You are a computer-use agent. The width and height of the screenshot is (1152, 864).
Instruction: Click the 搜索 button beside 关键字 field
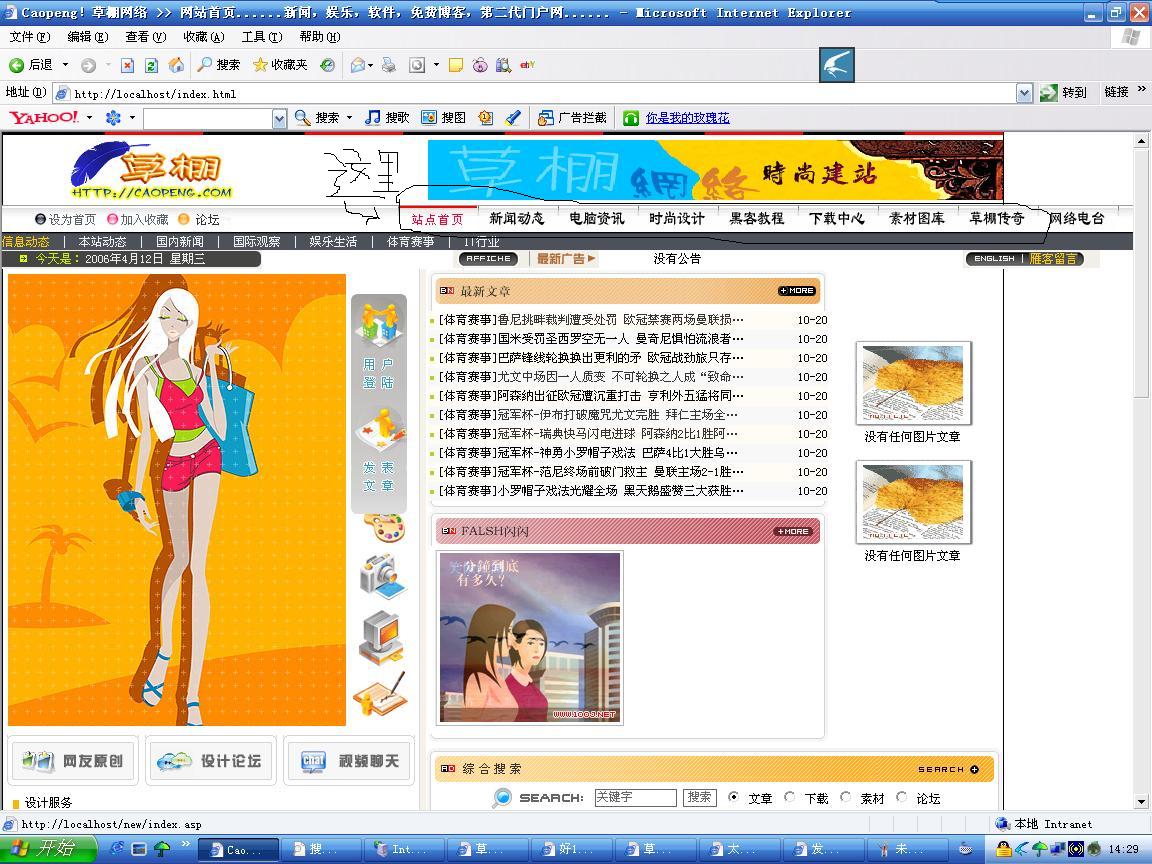699,797
